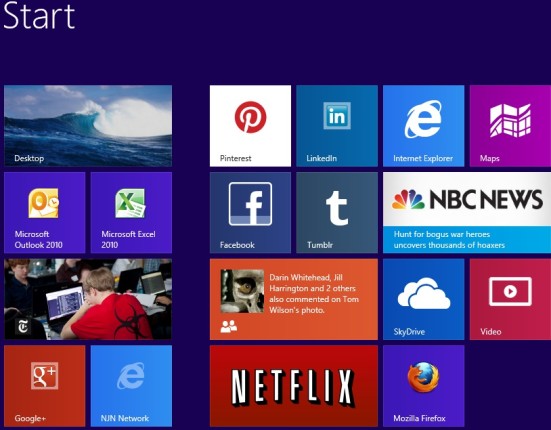Open the Video tile

[510, 299]
